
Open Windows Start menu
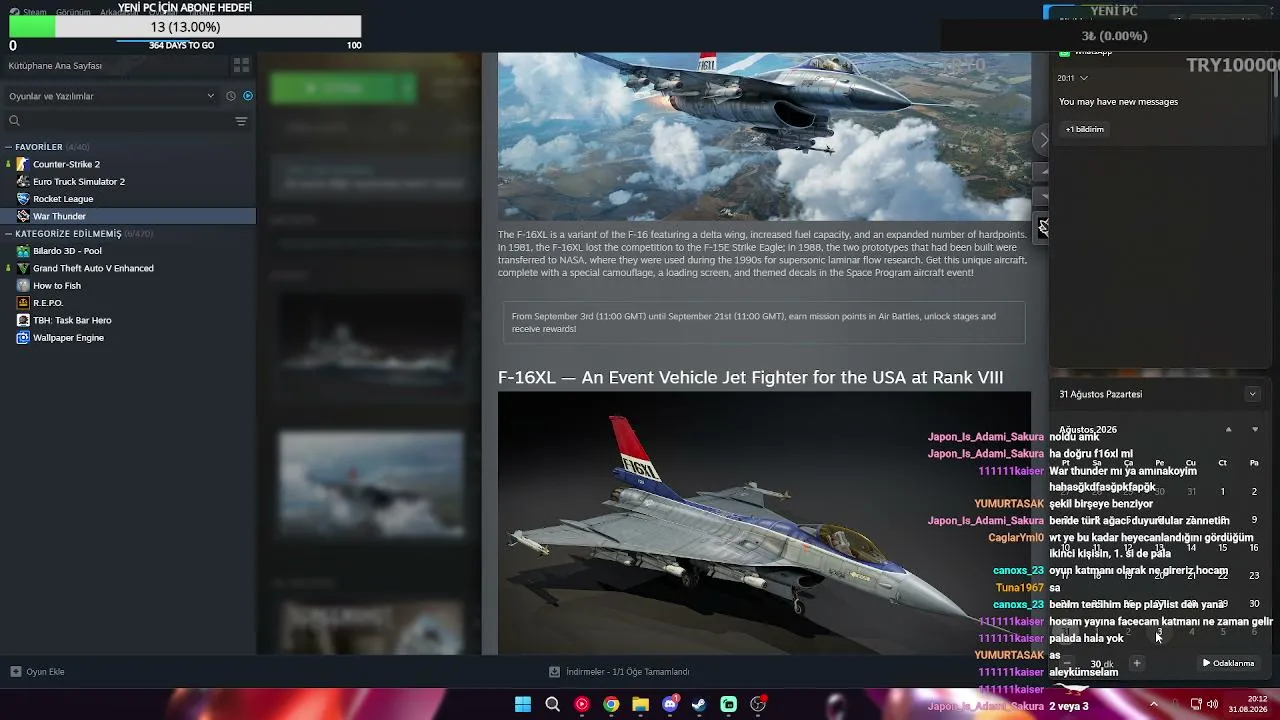(x=523, y=704)
